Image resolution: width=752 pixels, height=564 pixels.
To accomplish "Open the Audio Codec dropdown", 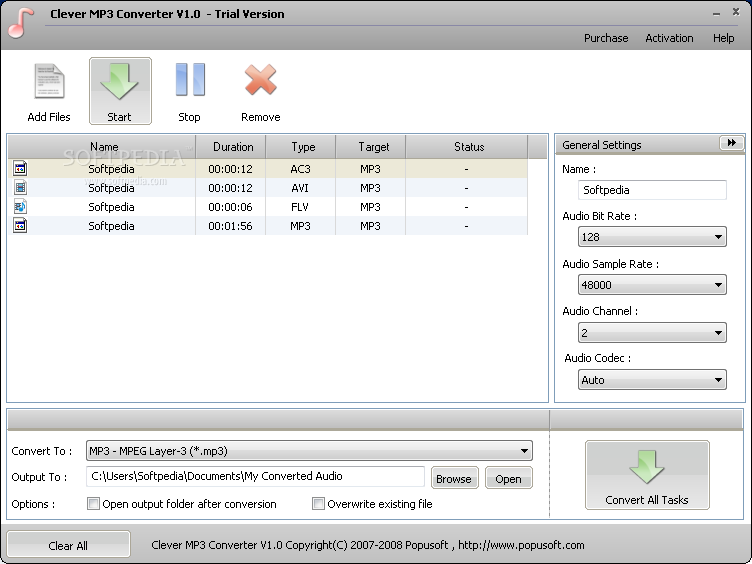I will (x=652, y=380).
